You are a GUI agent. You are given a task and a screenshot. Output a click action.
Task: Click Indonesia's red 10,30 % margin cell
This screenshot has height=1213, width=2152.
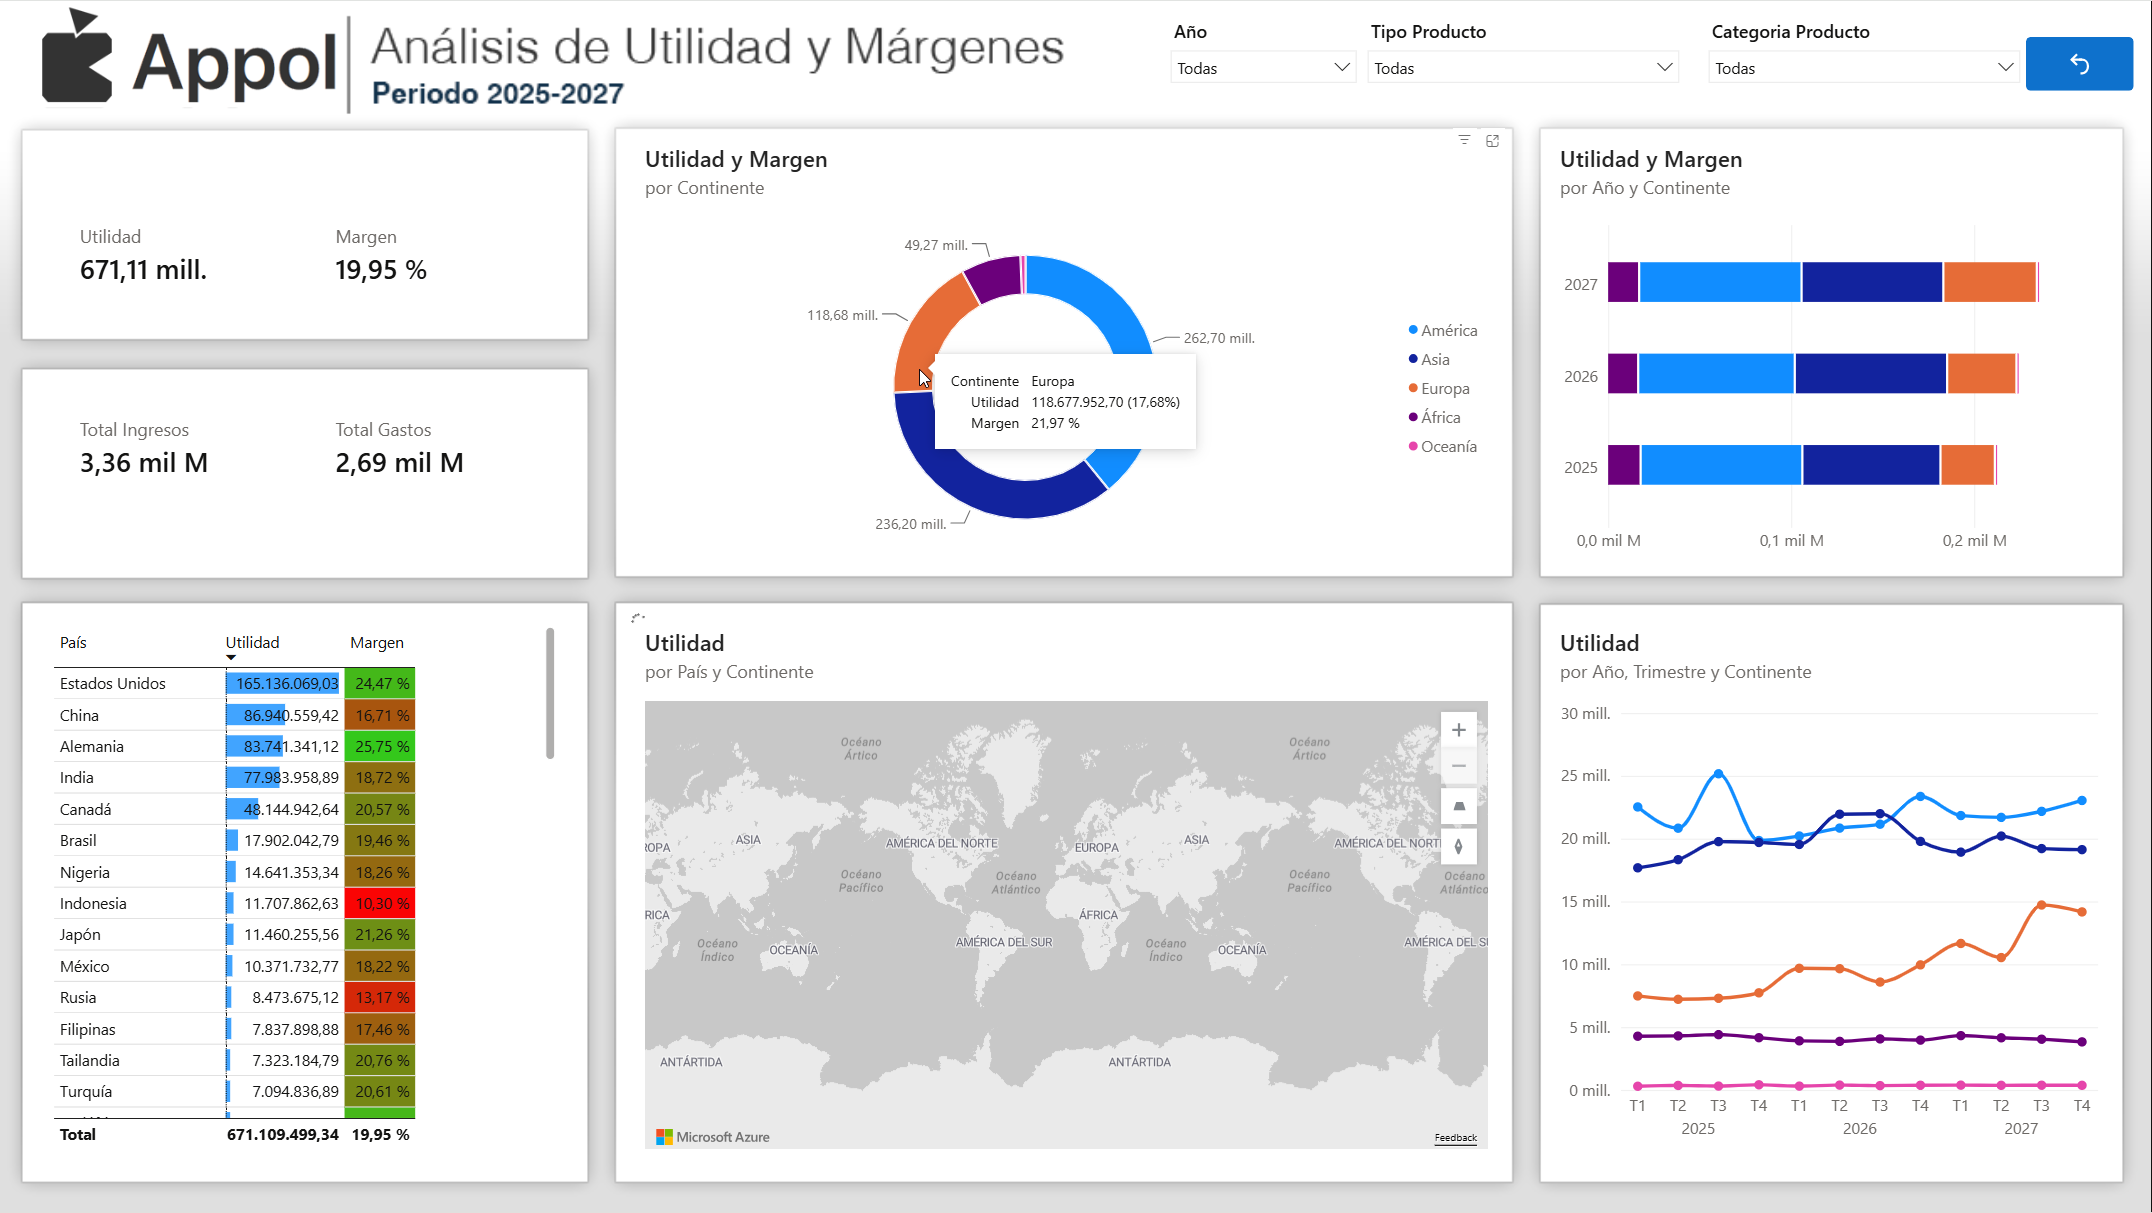tap(380, 903)
